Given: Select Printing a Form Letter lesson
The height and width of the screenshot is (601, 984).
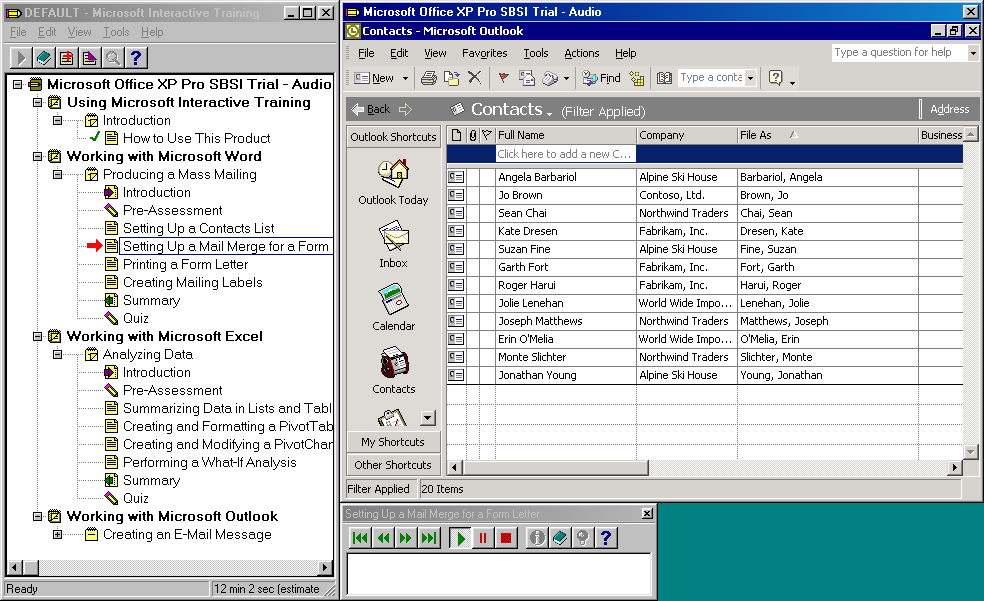Looking at the screenshot, I should [185, 264].
